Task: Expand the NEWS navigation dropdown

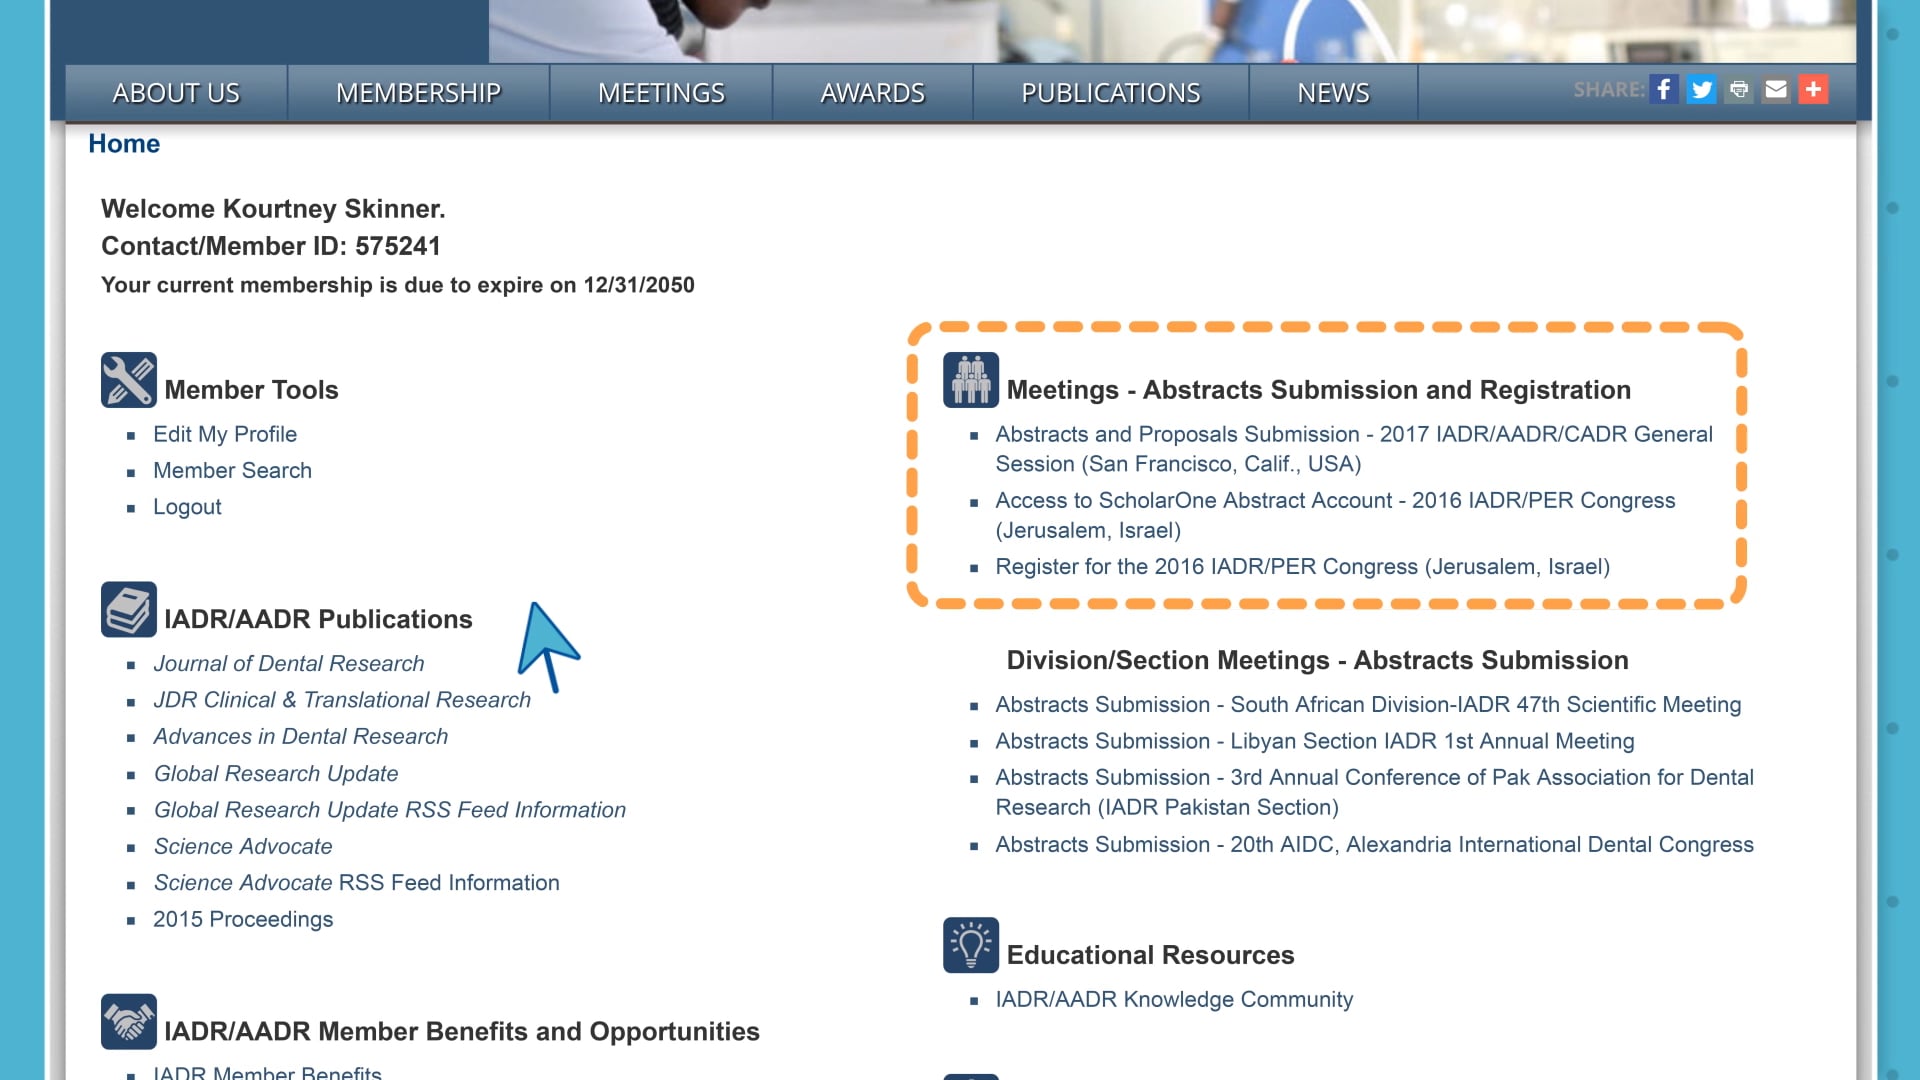Action: pyautogui.click(x=1332, y=92)
